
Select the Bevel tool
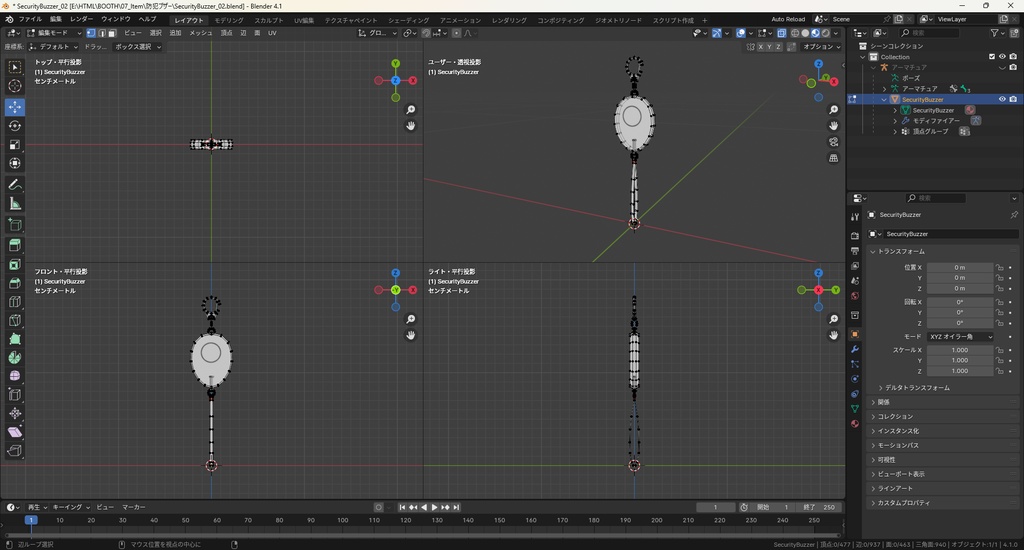pos(14,283)
